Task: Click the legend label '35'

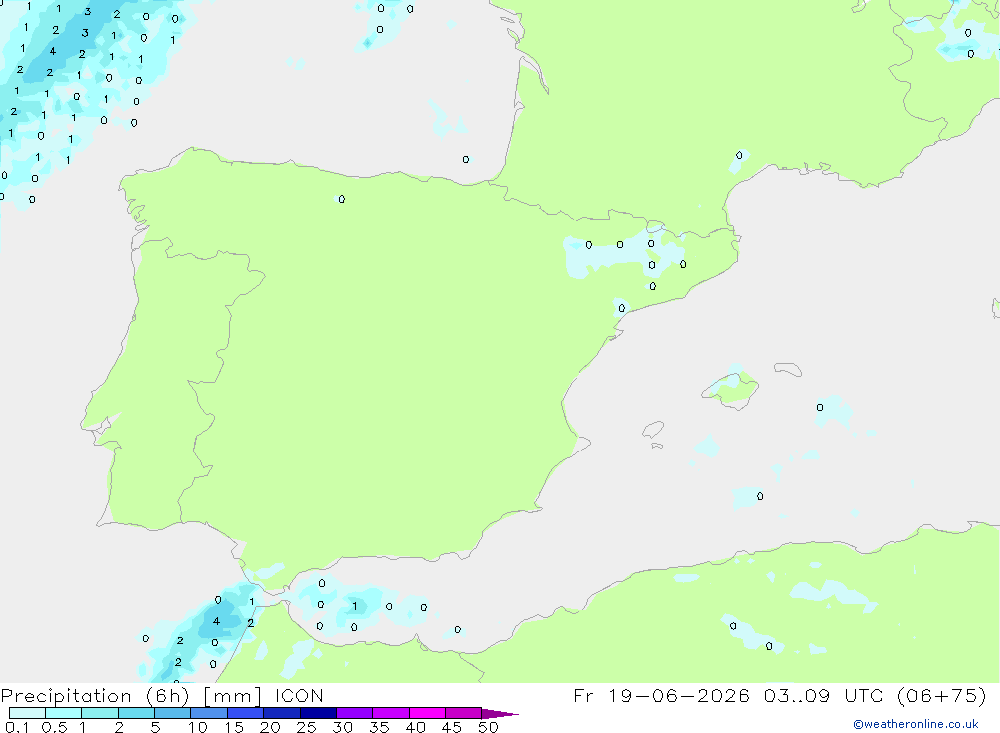Action: pyautogui.click(x=379, y=727)
